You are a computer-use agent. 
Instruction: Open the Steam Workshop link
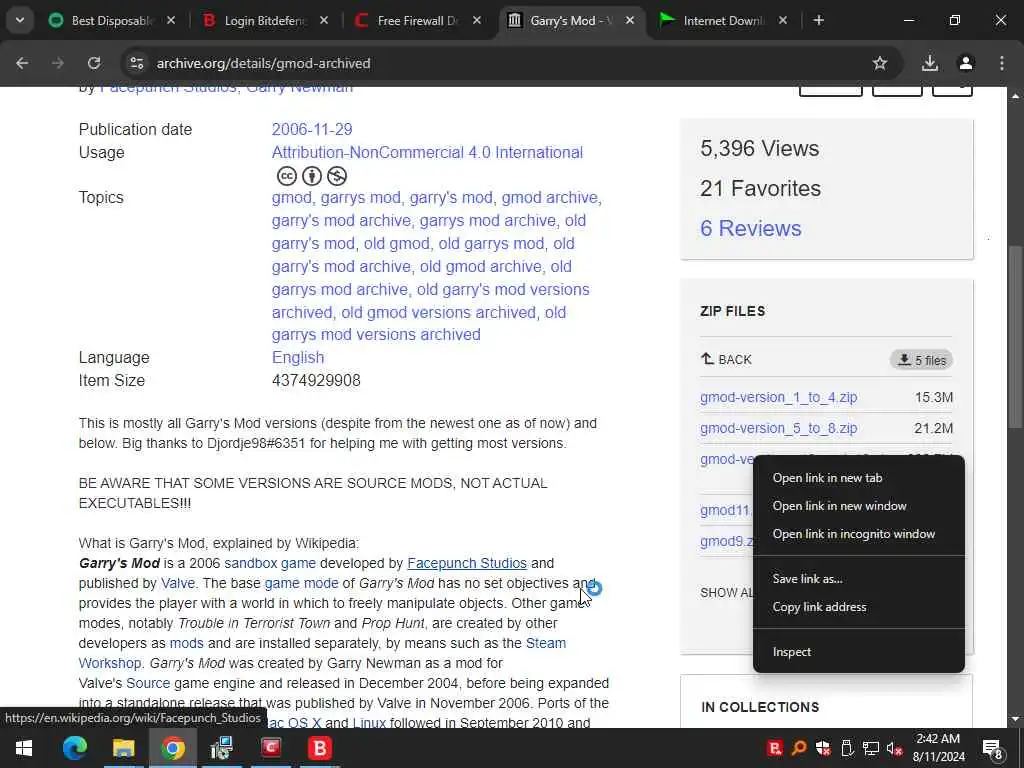coord(545,643)
